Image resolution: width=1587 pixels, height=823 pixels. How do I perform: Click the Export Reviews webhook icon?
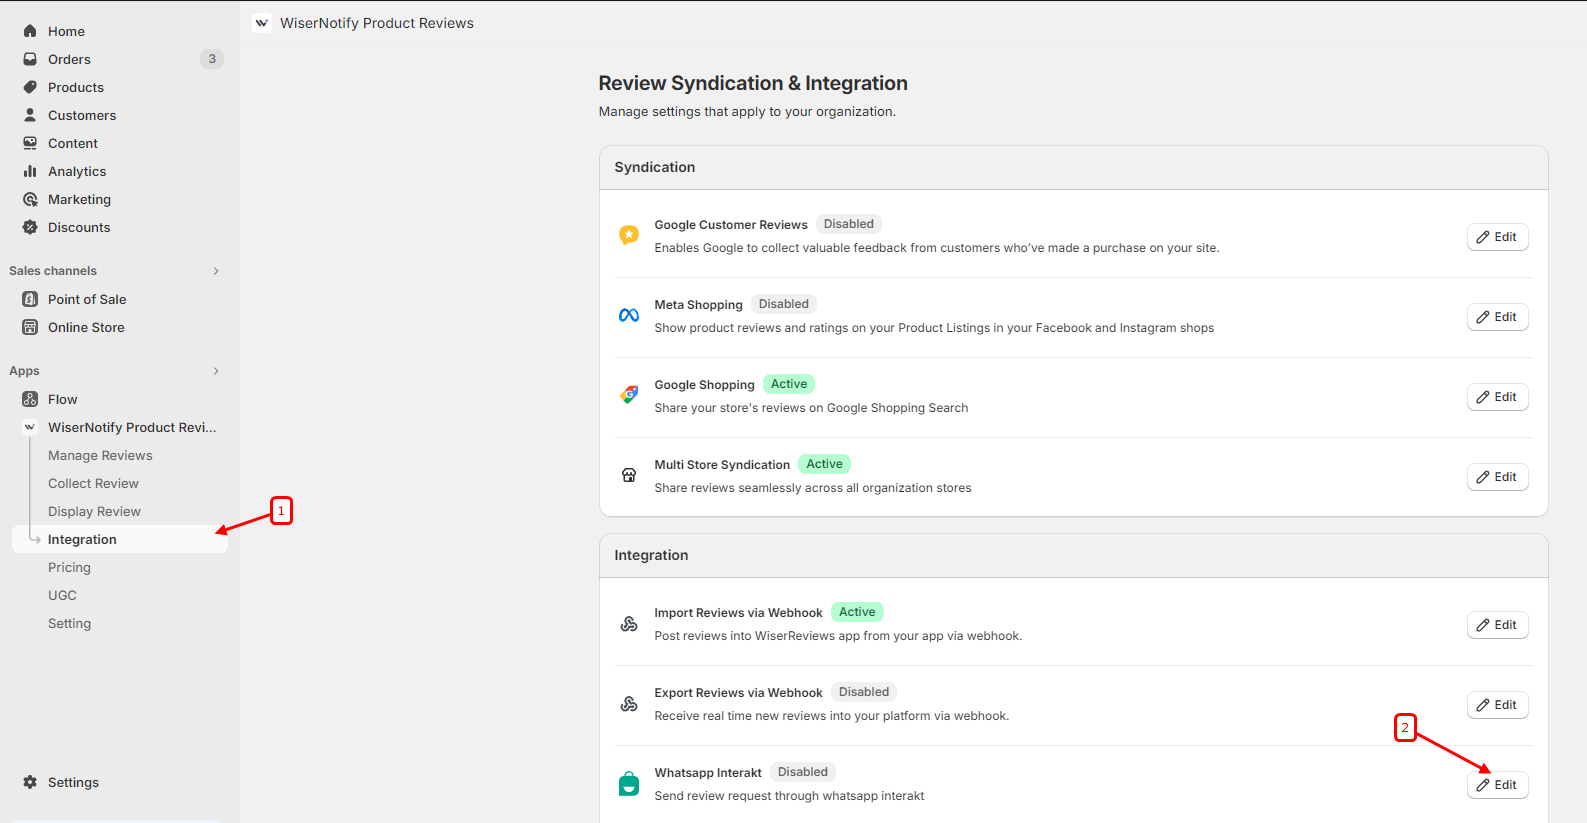pos(629,704)
